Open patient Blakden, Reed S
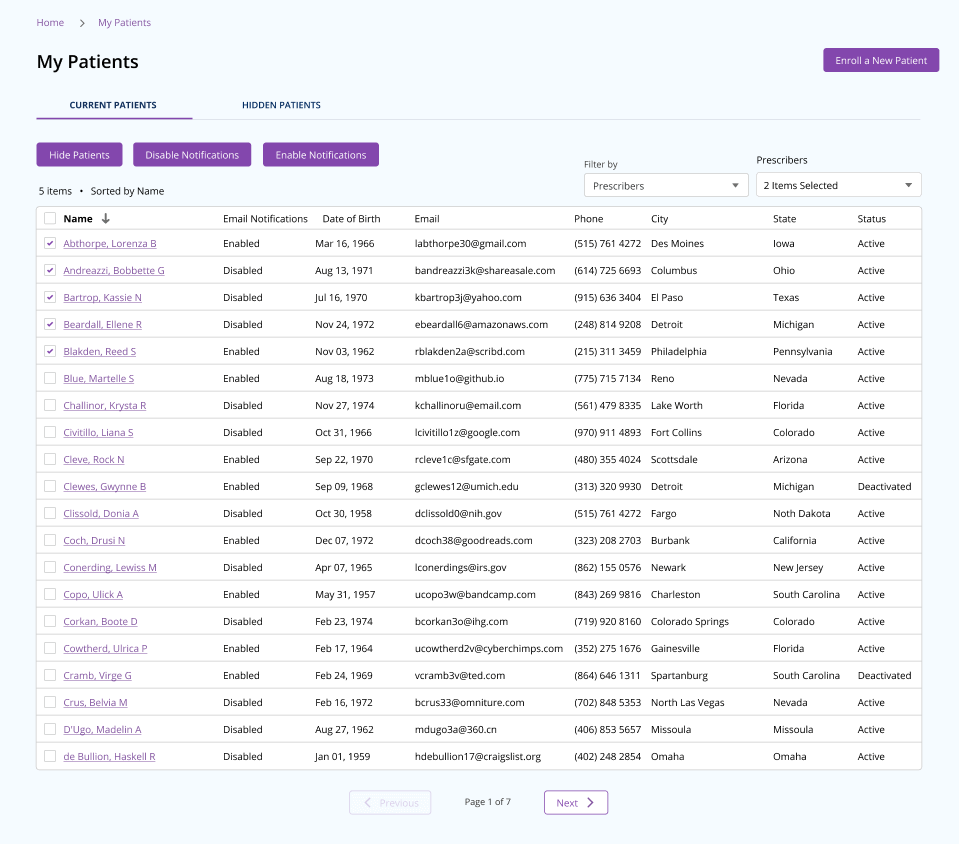 [x=100, y=351]
